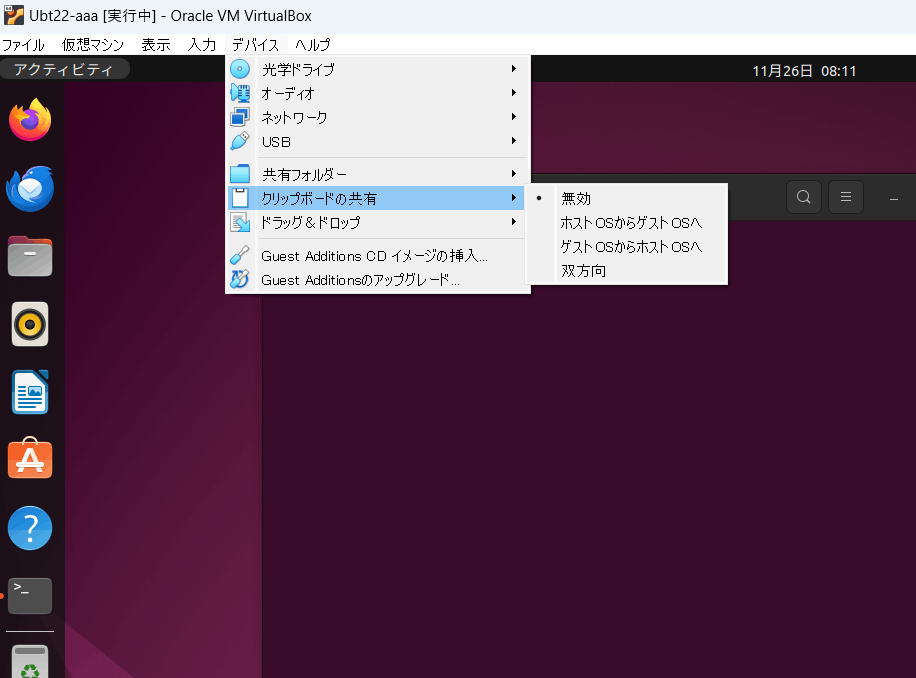Image resolution: width=916 pixels, height=678 pixels.
Task: Open the clock 11月26日 08:11
Action: point(804,71)
